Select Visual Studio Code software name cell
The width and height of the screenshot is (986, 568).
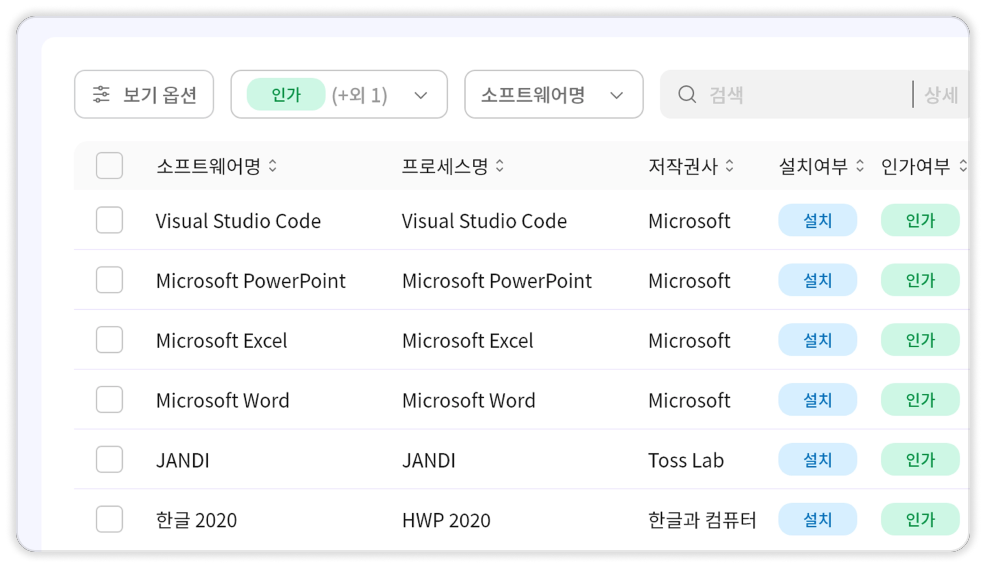(x=238, y=221)
